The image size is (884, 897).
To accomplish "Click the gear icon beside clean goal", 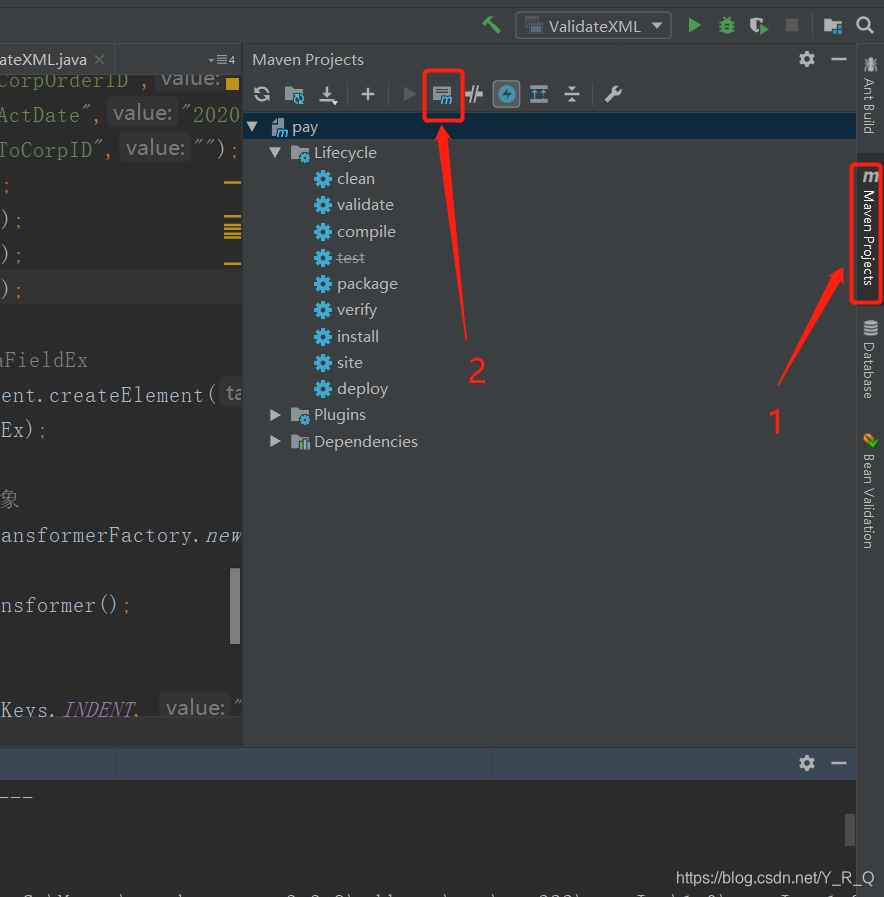I will point(323,179).
